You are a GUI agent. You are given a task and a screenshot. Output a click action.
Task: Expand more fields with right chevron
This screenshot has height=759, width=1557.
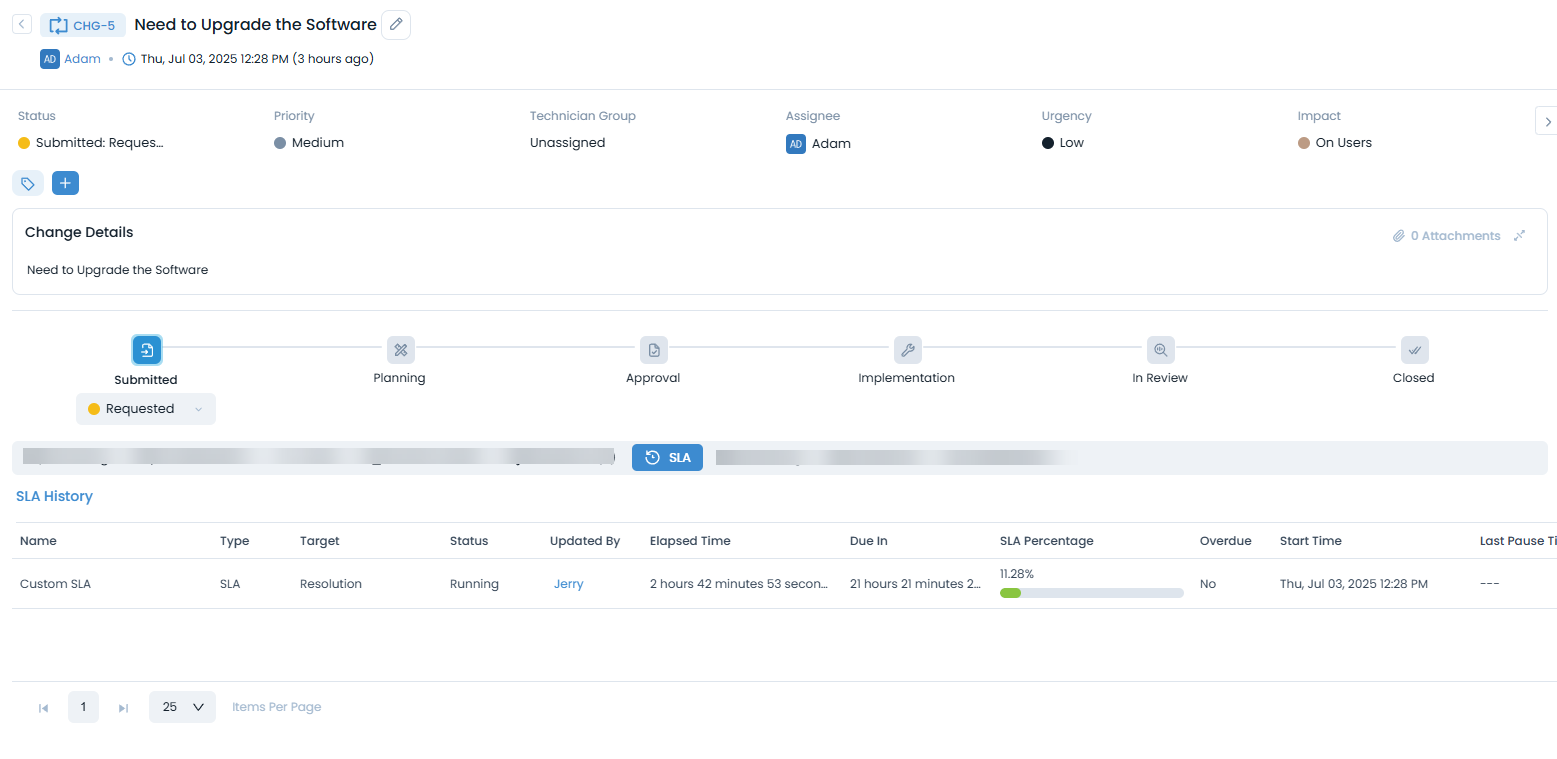pos(1547,121)
